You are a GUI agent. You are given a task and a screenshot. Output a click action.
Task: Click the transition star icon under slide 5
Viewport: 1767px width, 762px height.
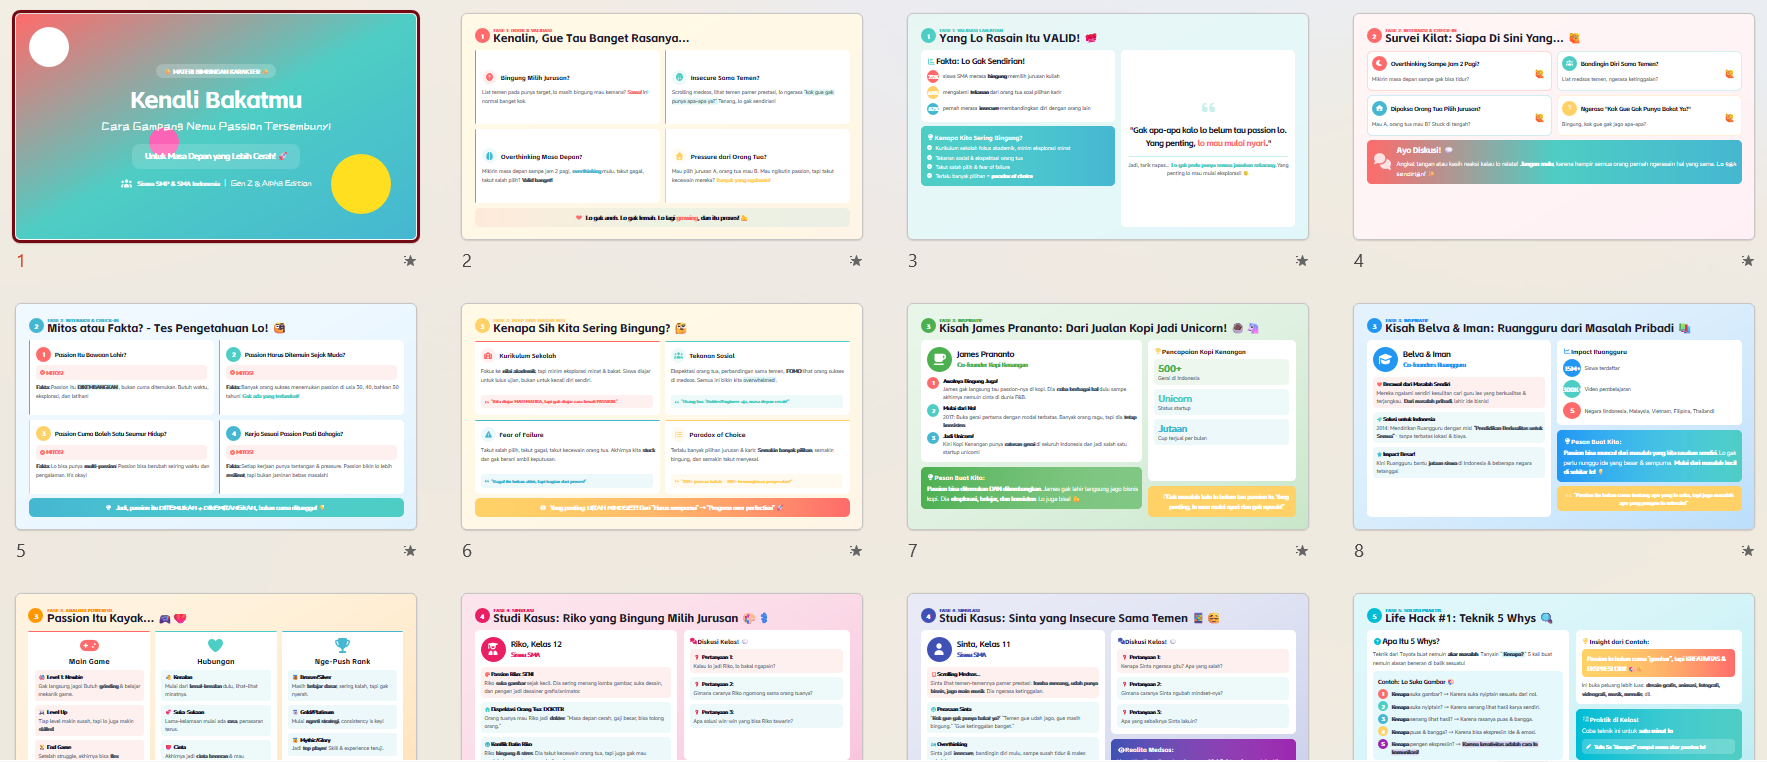tap(410, 551)
